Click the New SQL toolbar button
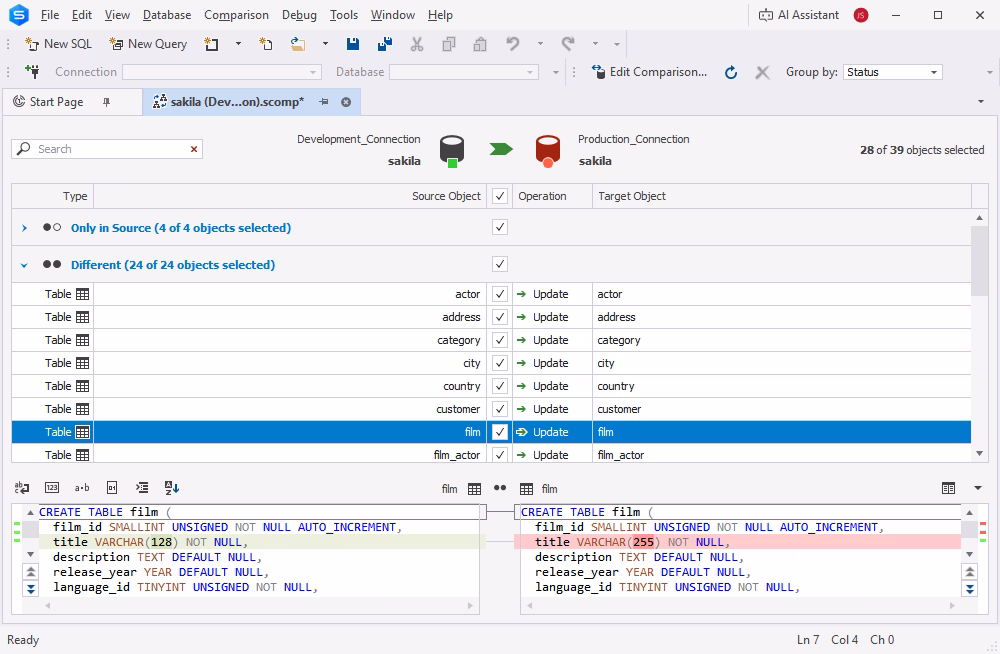Image resolution: width=1000 pixels, height=654 pixels. point(58,44)
